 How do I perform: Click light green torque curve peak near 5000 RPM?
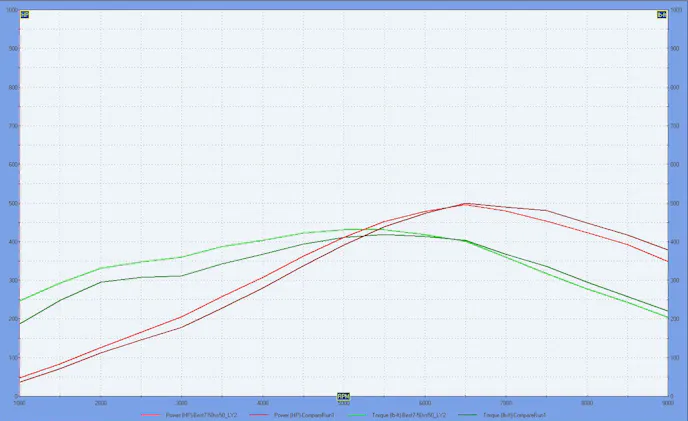345,229
